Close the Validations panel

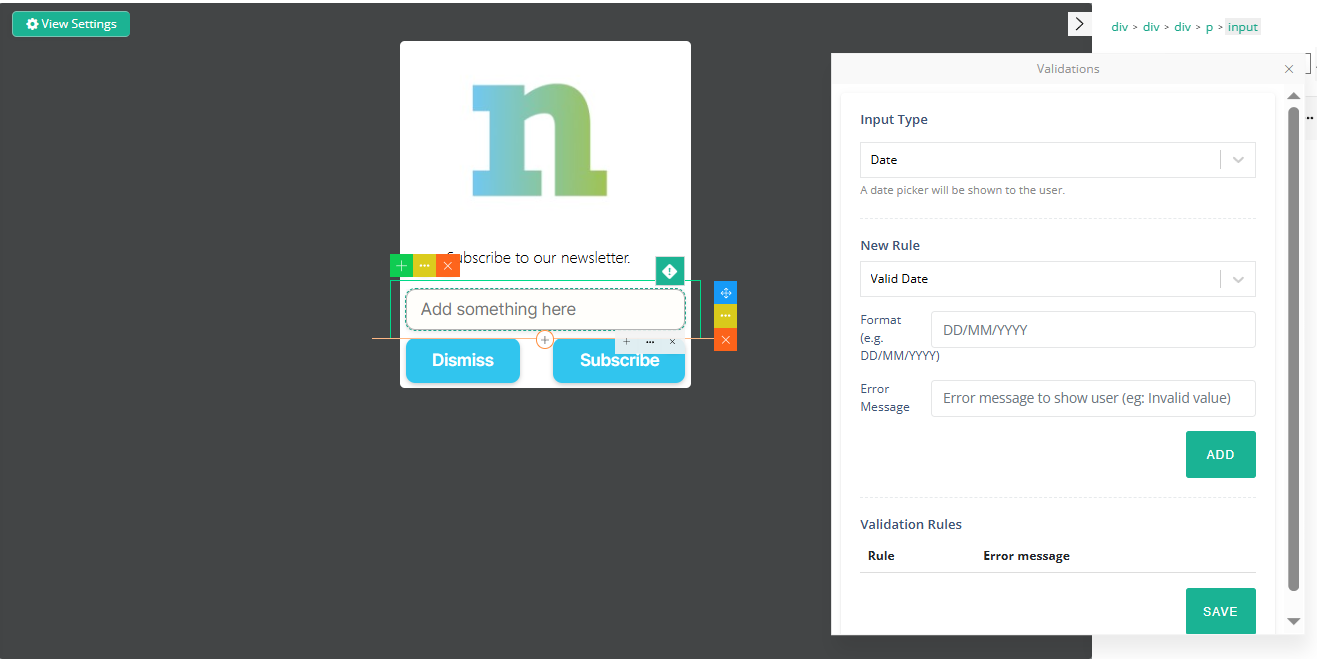pos(1289,69)
